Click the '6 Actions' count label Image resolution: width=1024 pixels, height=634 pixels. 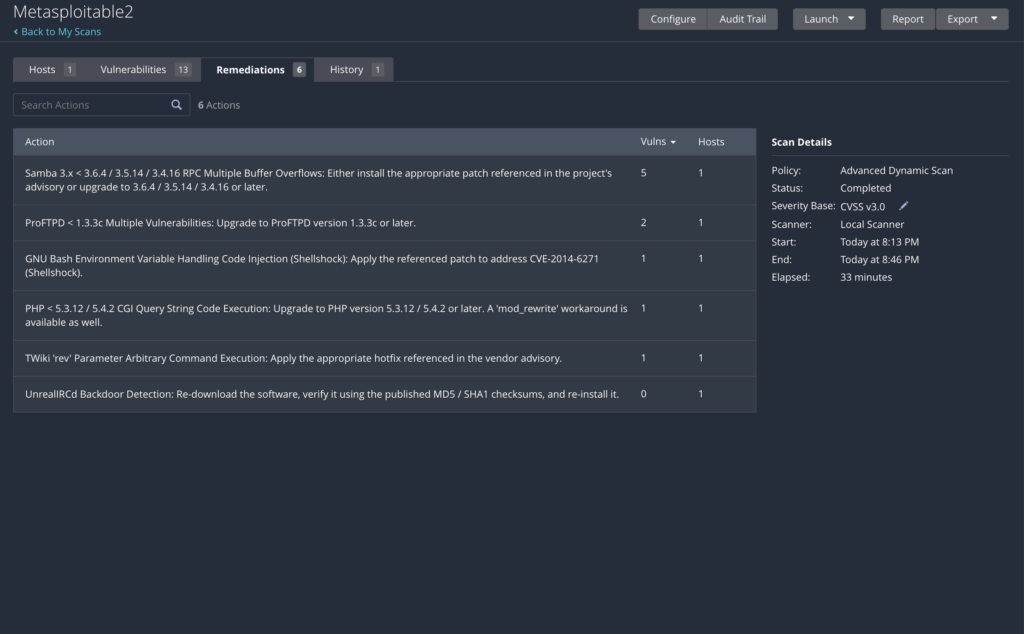click(x=219, y=104)
